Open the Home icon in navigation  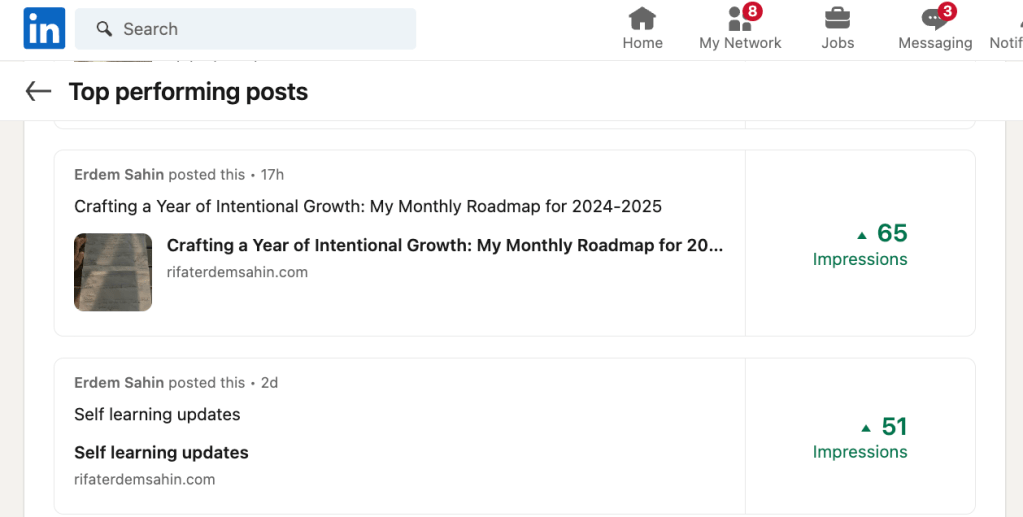(642, 18)
